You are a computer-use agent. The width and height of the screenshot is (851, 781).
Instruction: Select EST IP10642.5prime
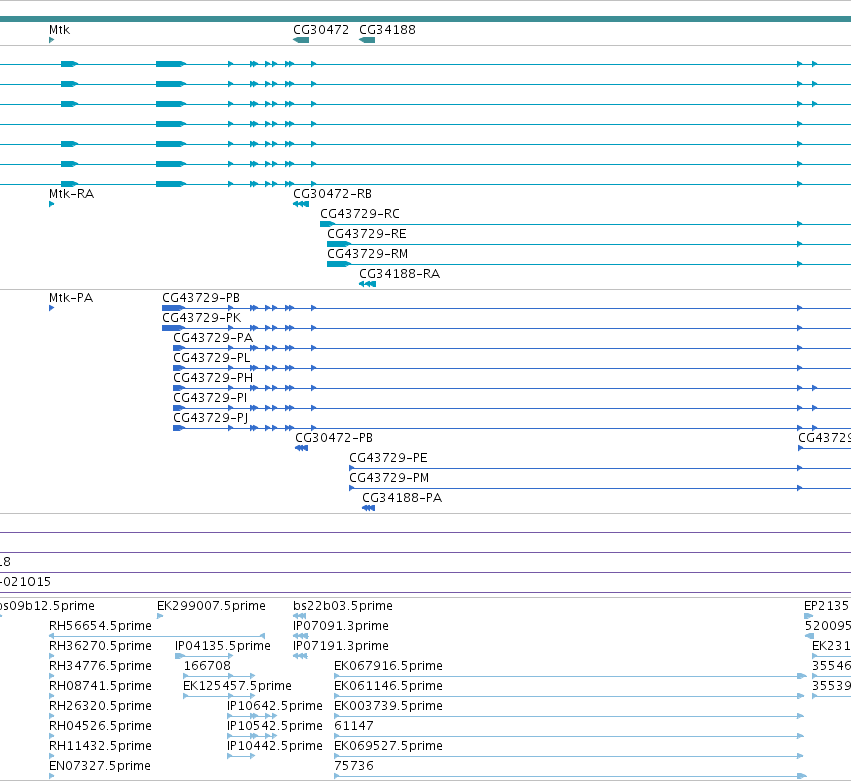[x=275, y=707]
